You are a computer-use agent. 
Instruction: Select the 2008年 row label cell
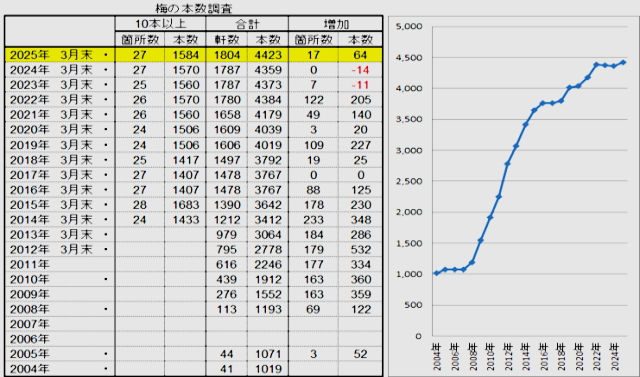[x=60, y=309]
